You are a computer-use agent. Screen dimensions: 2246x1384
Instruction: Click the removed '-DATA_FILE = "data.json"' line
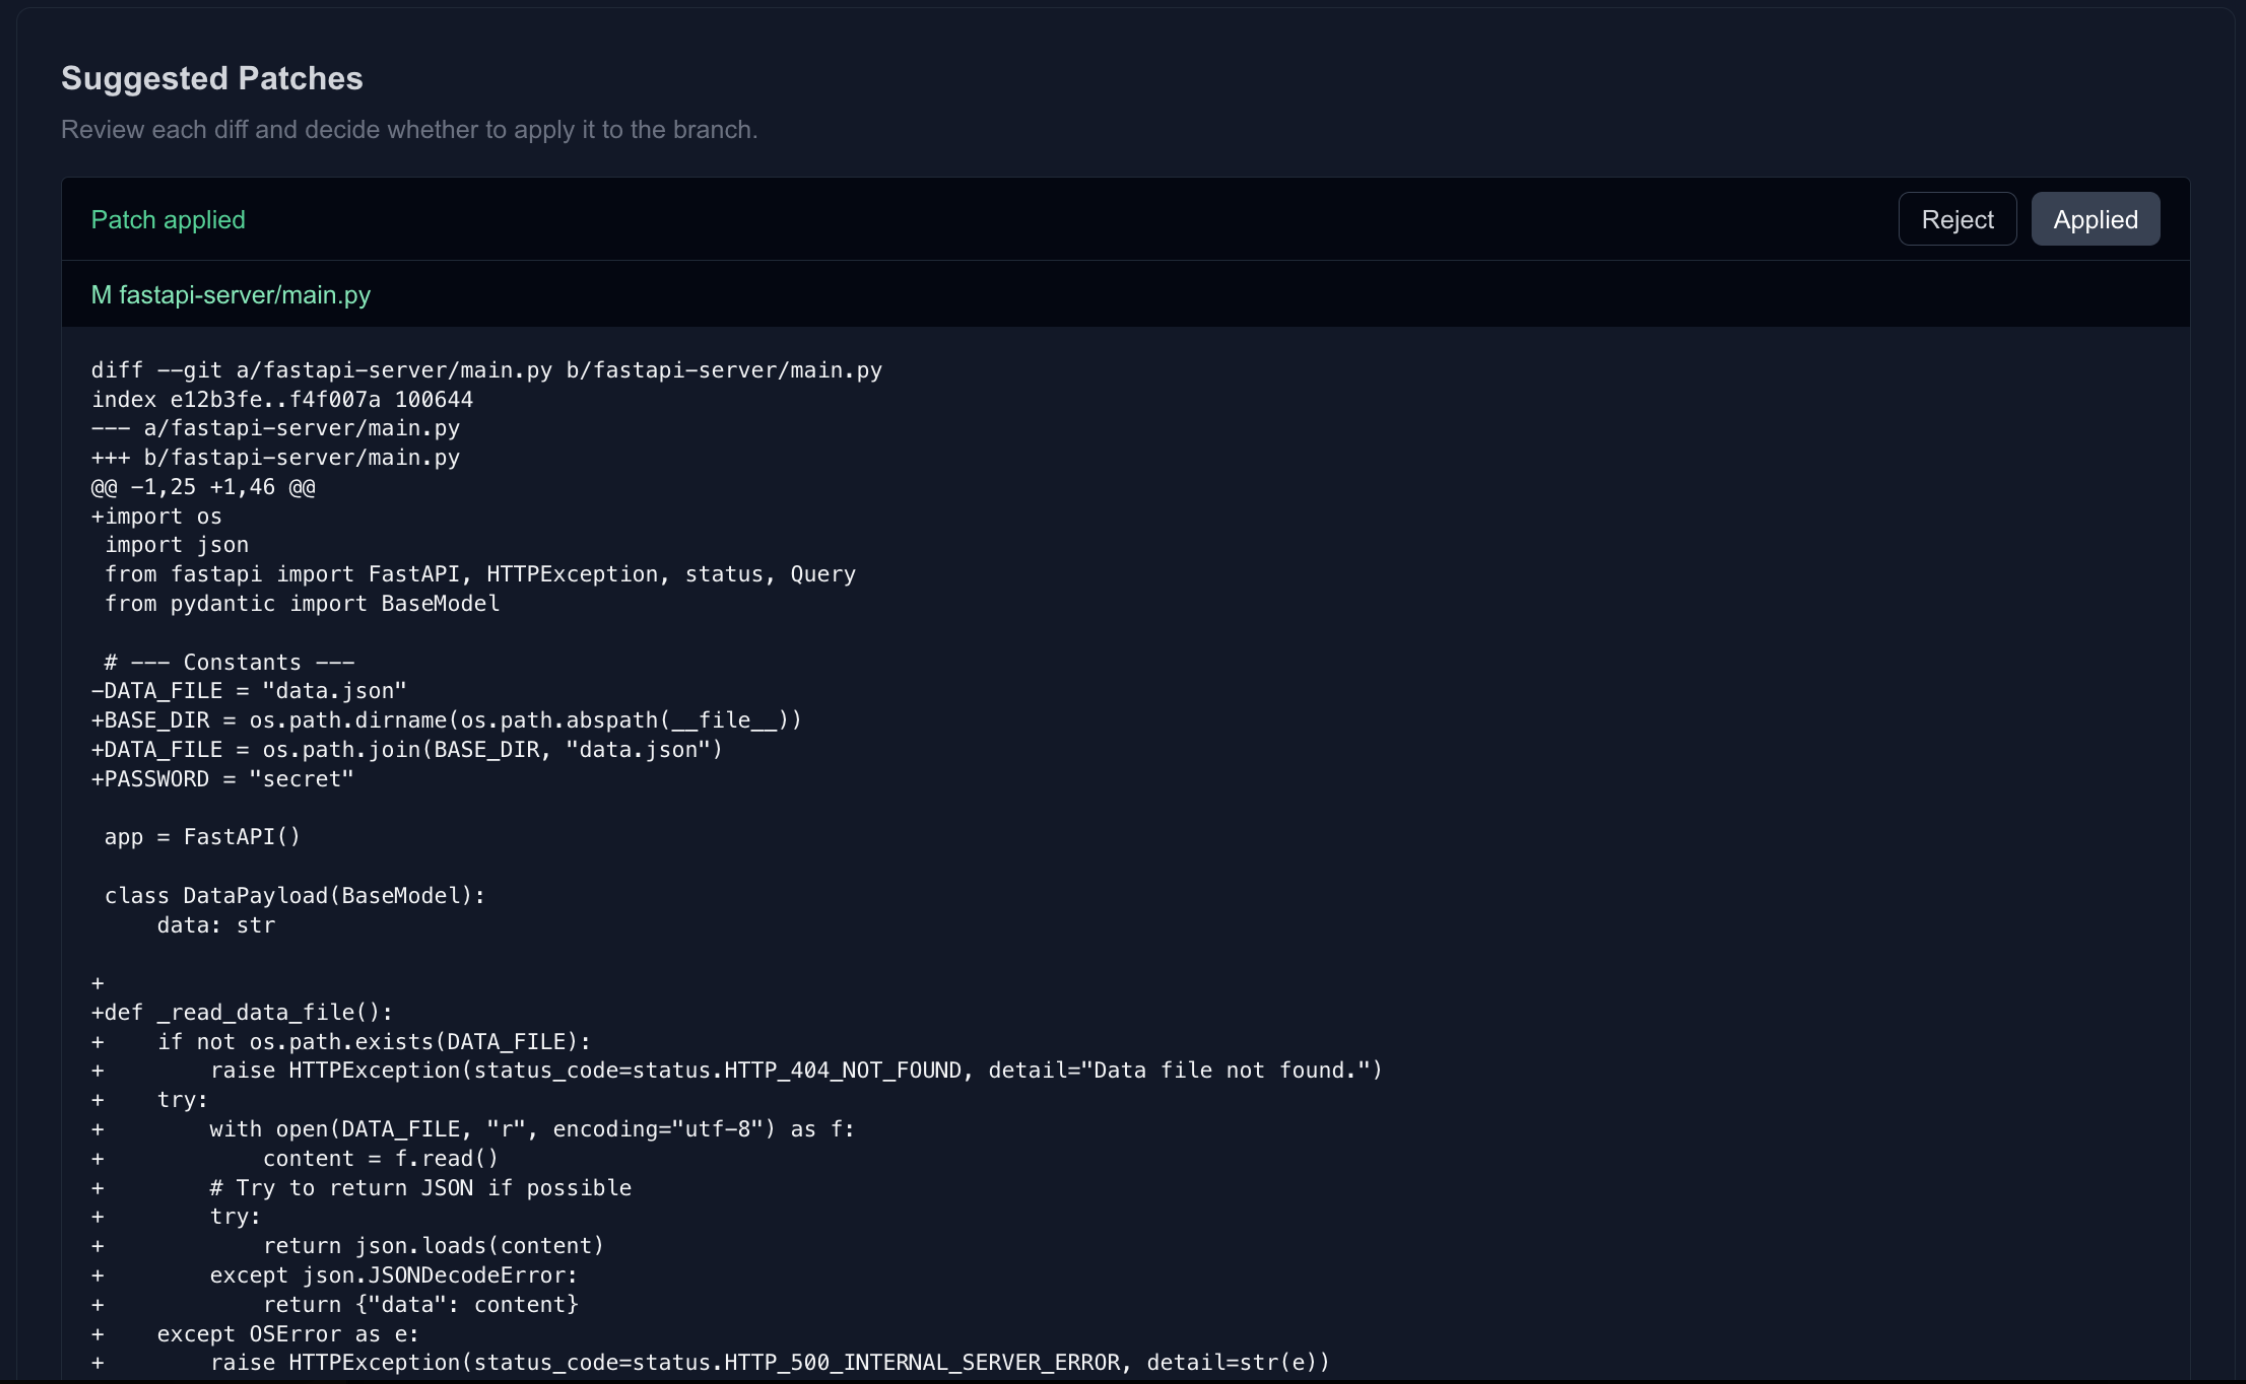coord(249,691)
